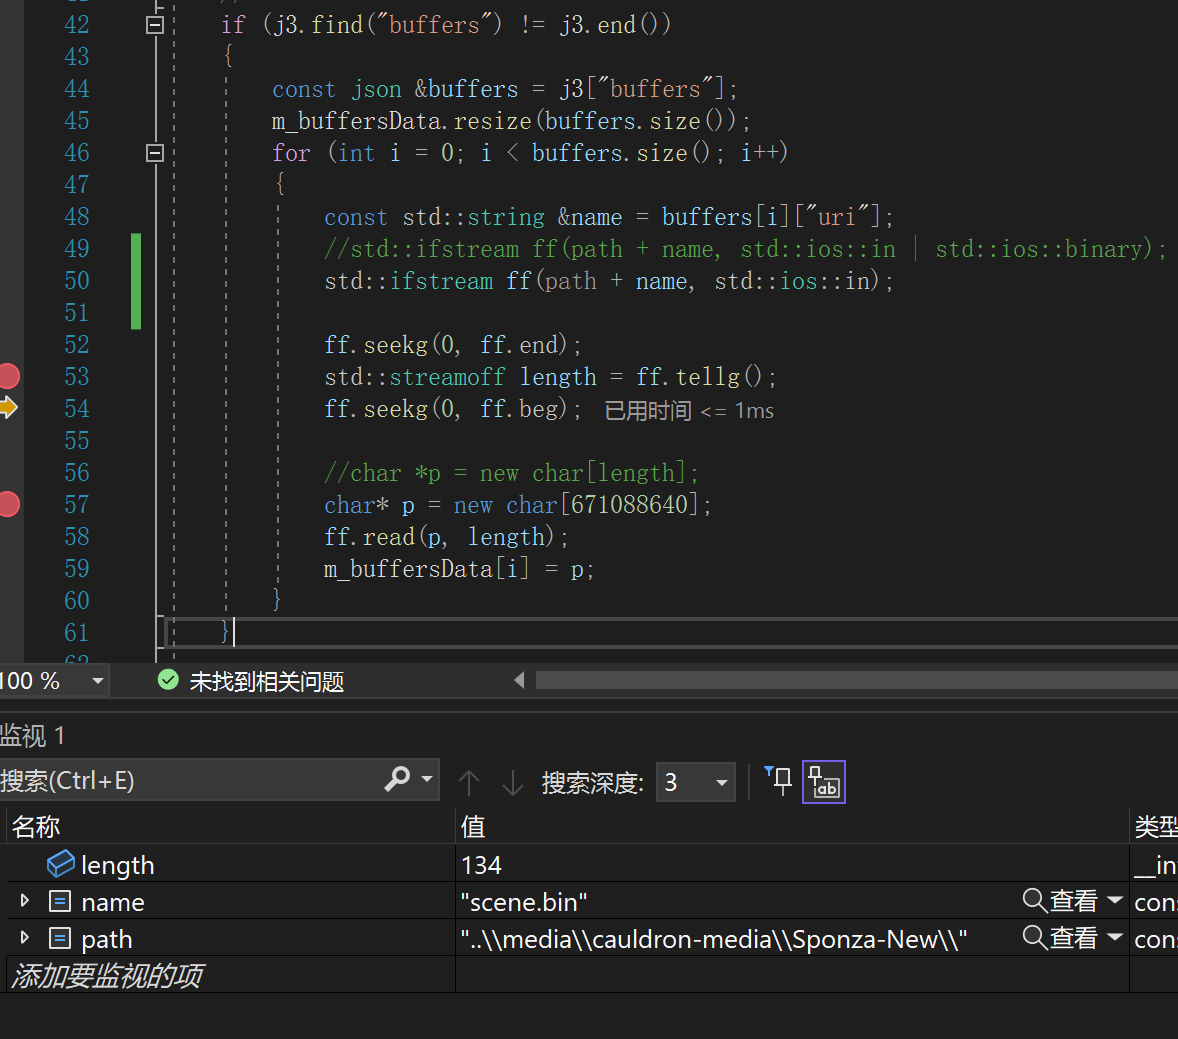Toggle the breakpoint on line 57
The height and width of the screenshot is (1039, 1178).
[x=10, y=504]
